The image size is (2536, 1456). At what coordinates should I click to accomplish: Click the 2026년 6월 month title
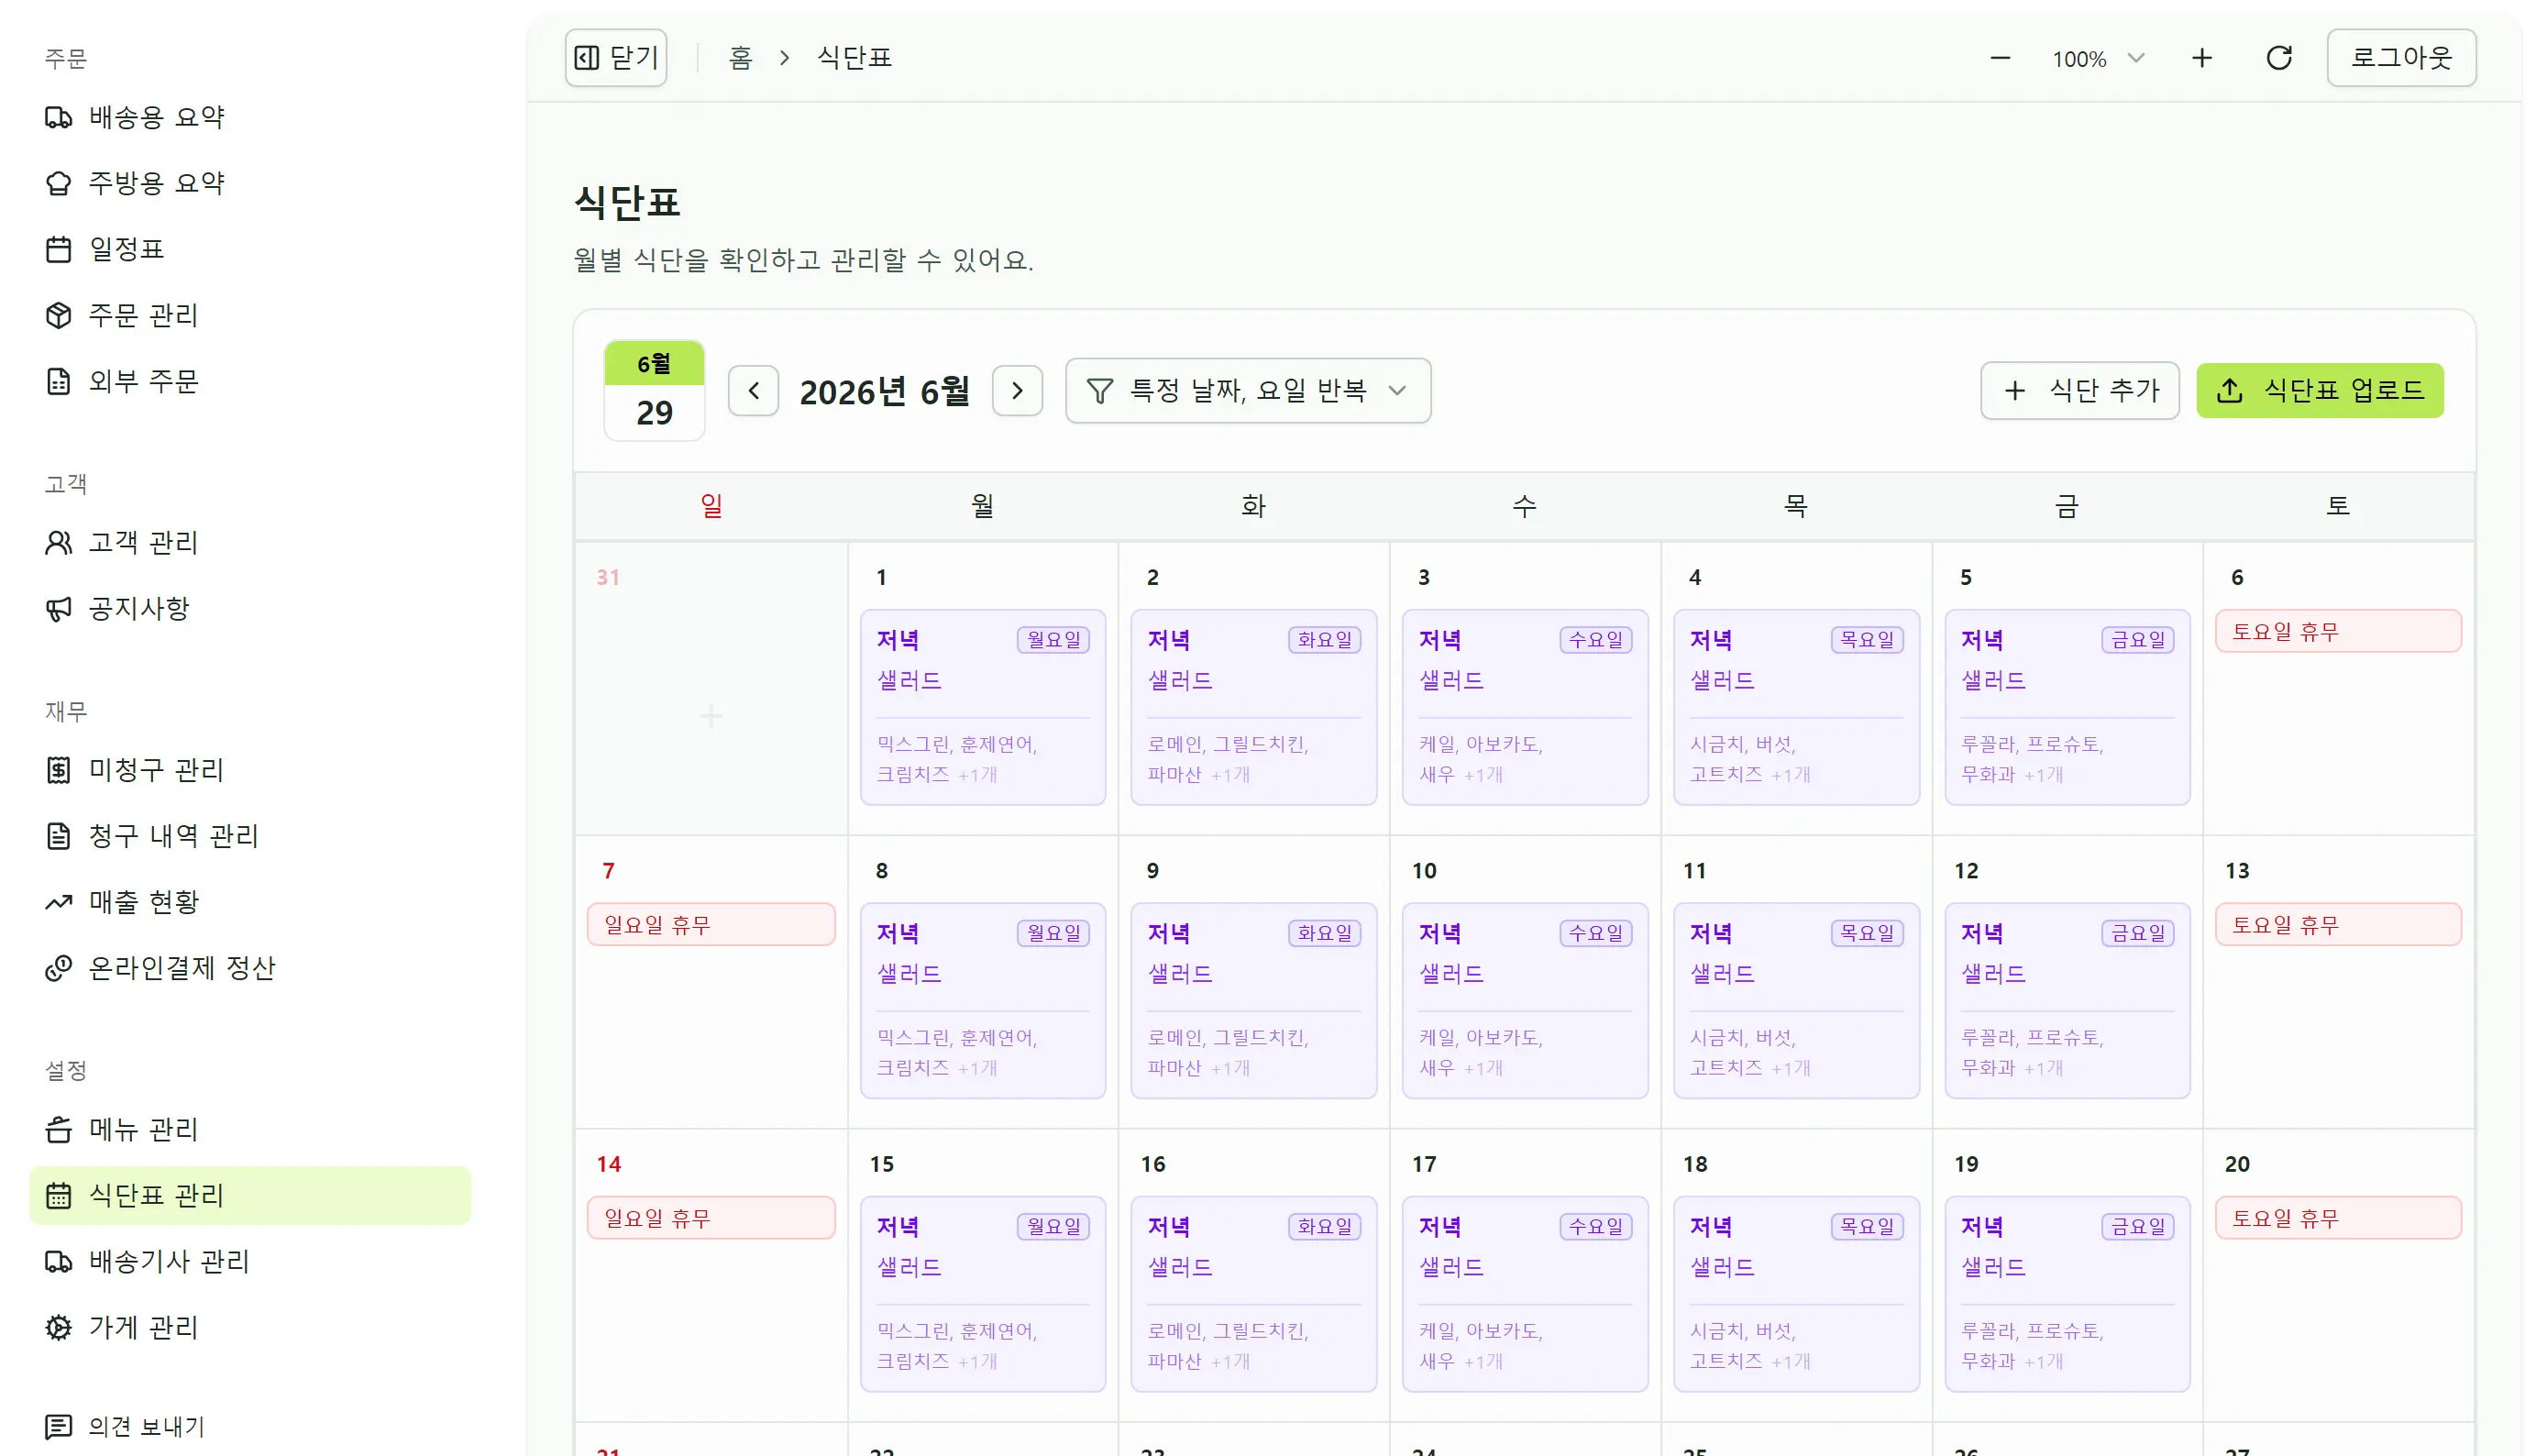[884, 391]
